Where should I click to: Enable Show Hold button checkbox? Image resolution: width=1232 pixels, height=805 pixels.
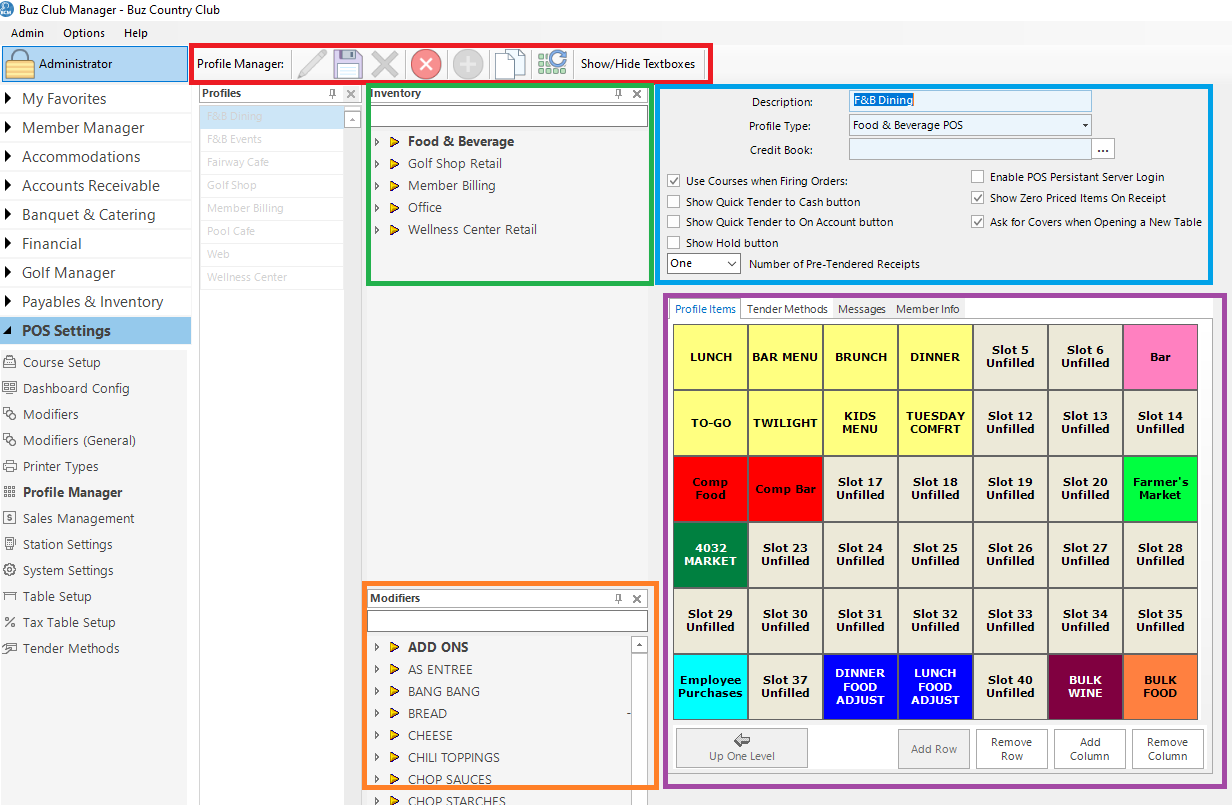coord(674,243)
